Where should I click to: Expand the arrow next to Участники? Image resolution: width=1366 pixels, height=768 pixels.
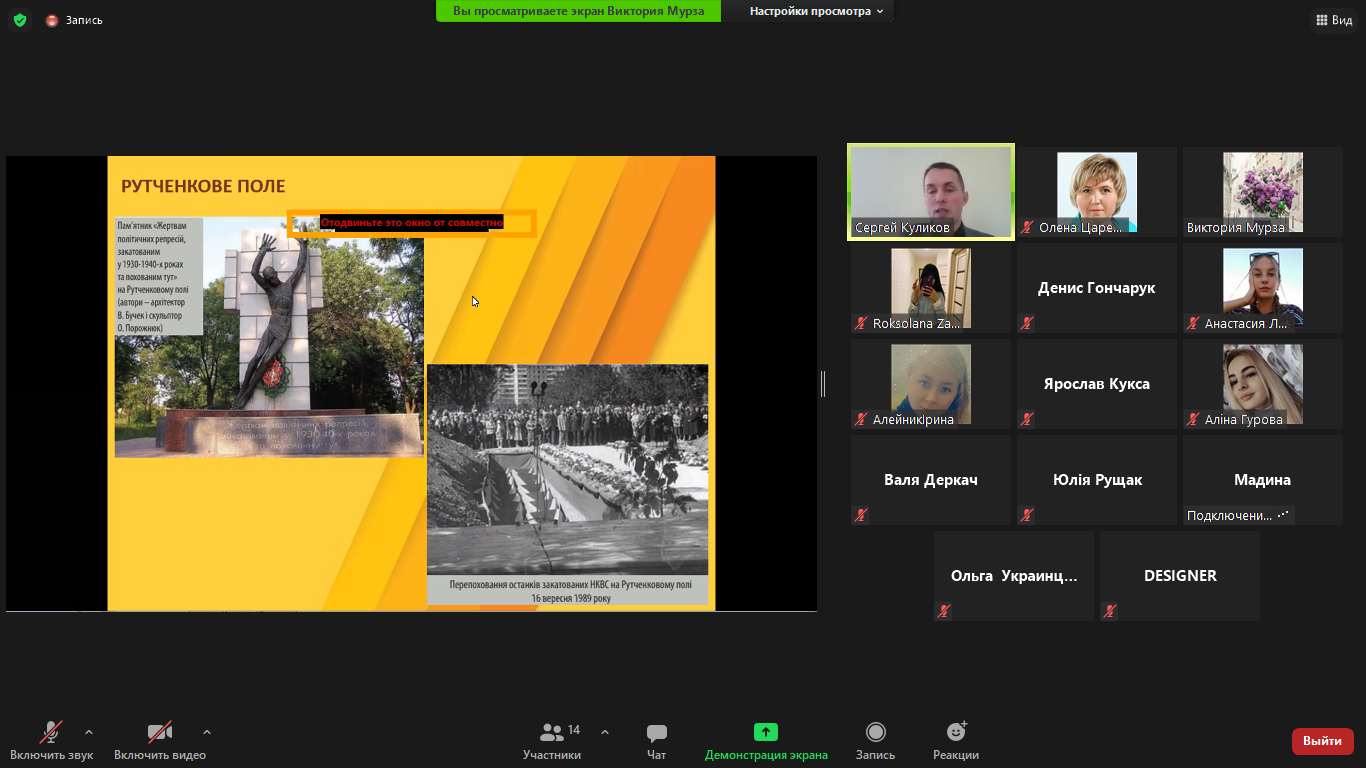[x=605, y=732]
